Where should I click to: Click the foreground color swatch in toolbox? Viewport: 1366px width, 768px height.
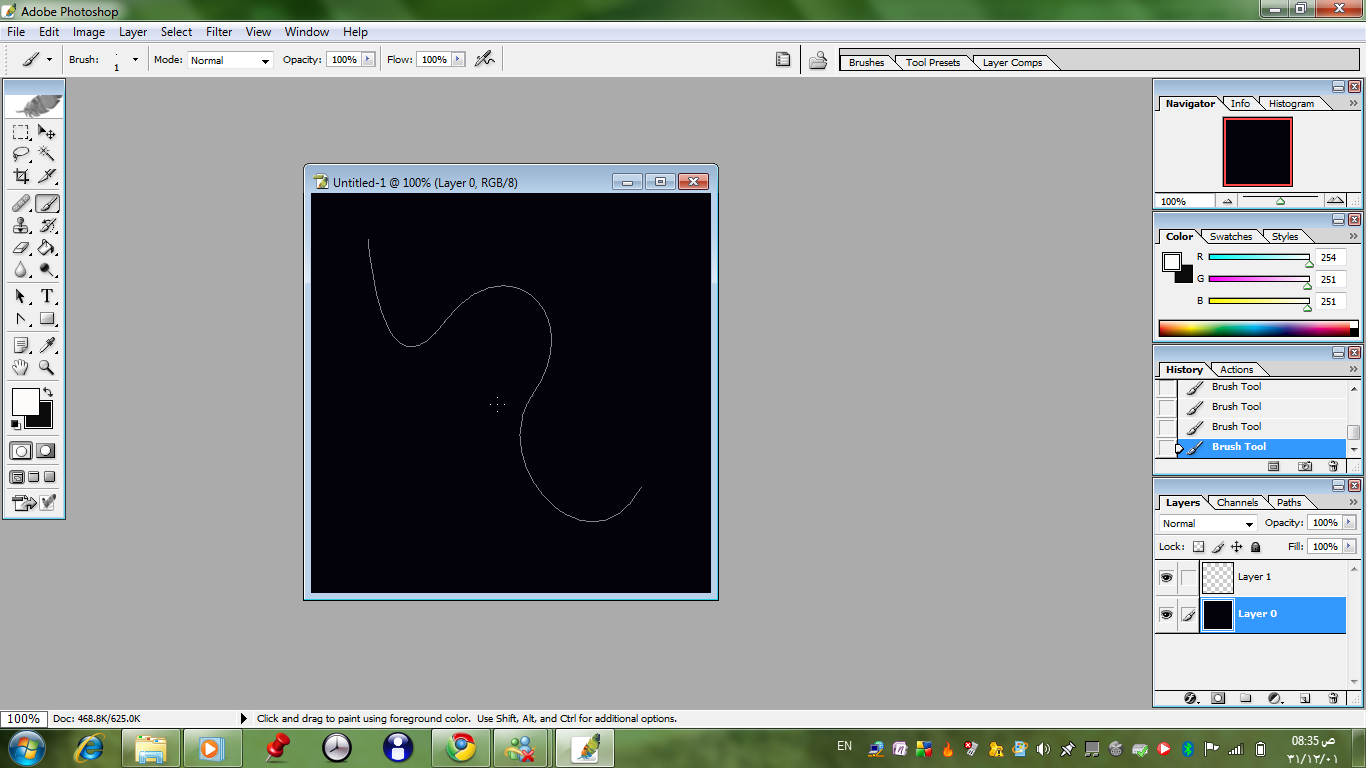[24, 401]
